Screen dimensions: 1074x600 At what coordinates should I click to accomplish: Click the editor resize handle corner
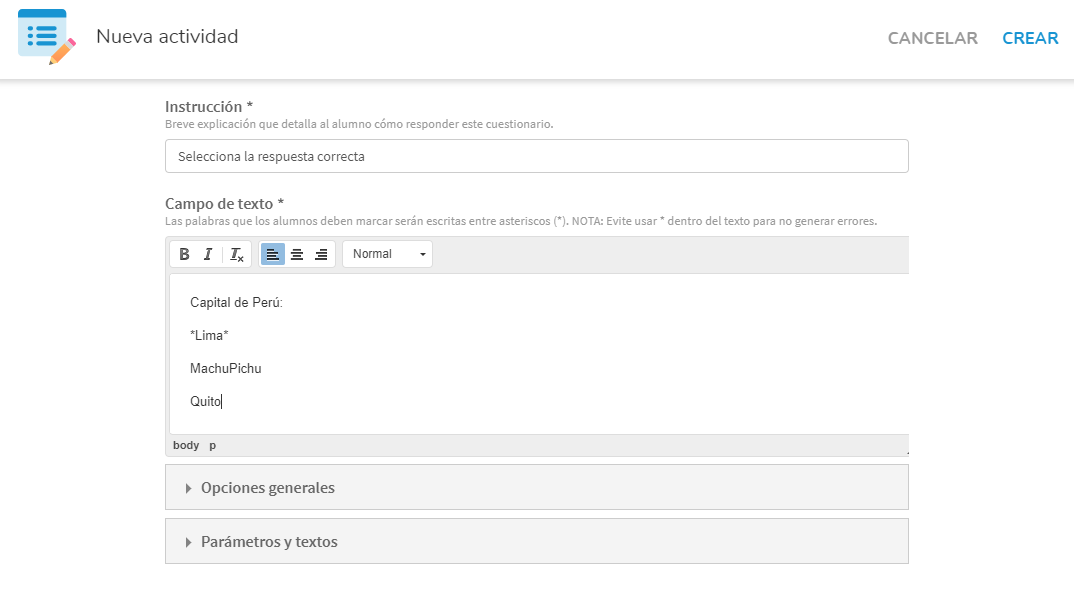tap(906, 452)
